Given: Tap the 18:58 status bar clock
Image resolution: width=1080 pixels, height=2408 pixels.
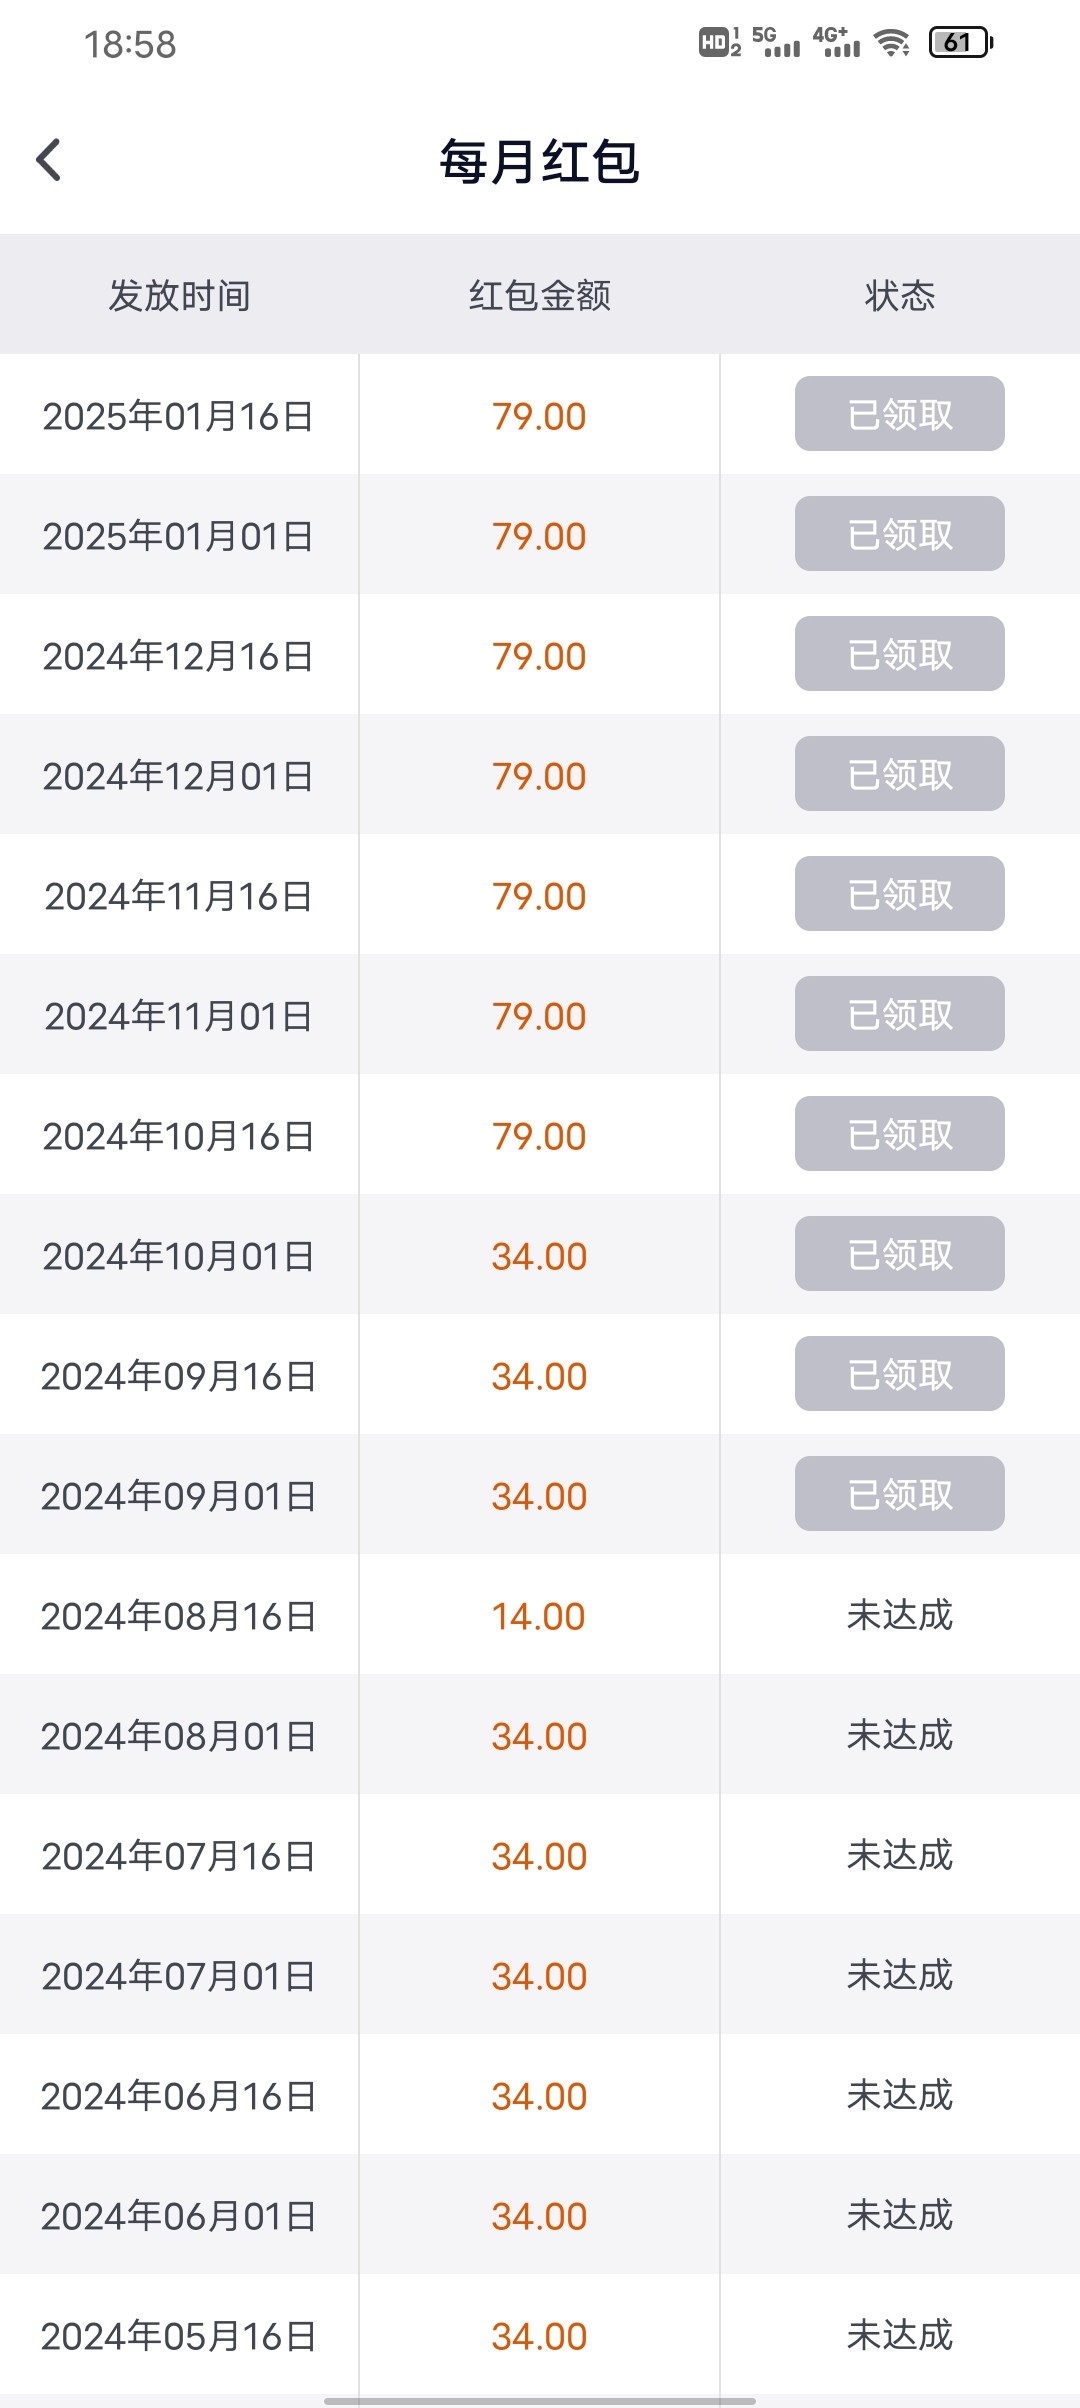Looking at the screenshot, I should pyautogui.click(x=130, y=44).
